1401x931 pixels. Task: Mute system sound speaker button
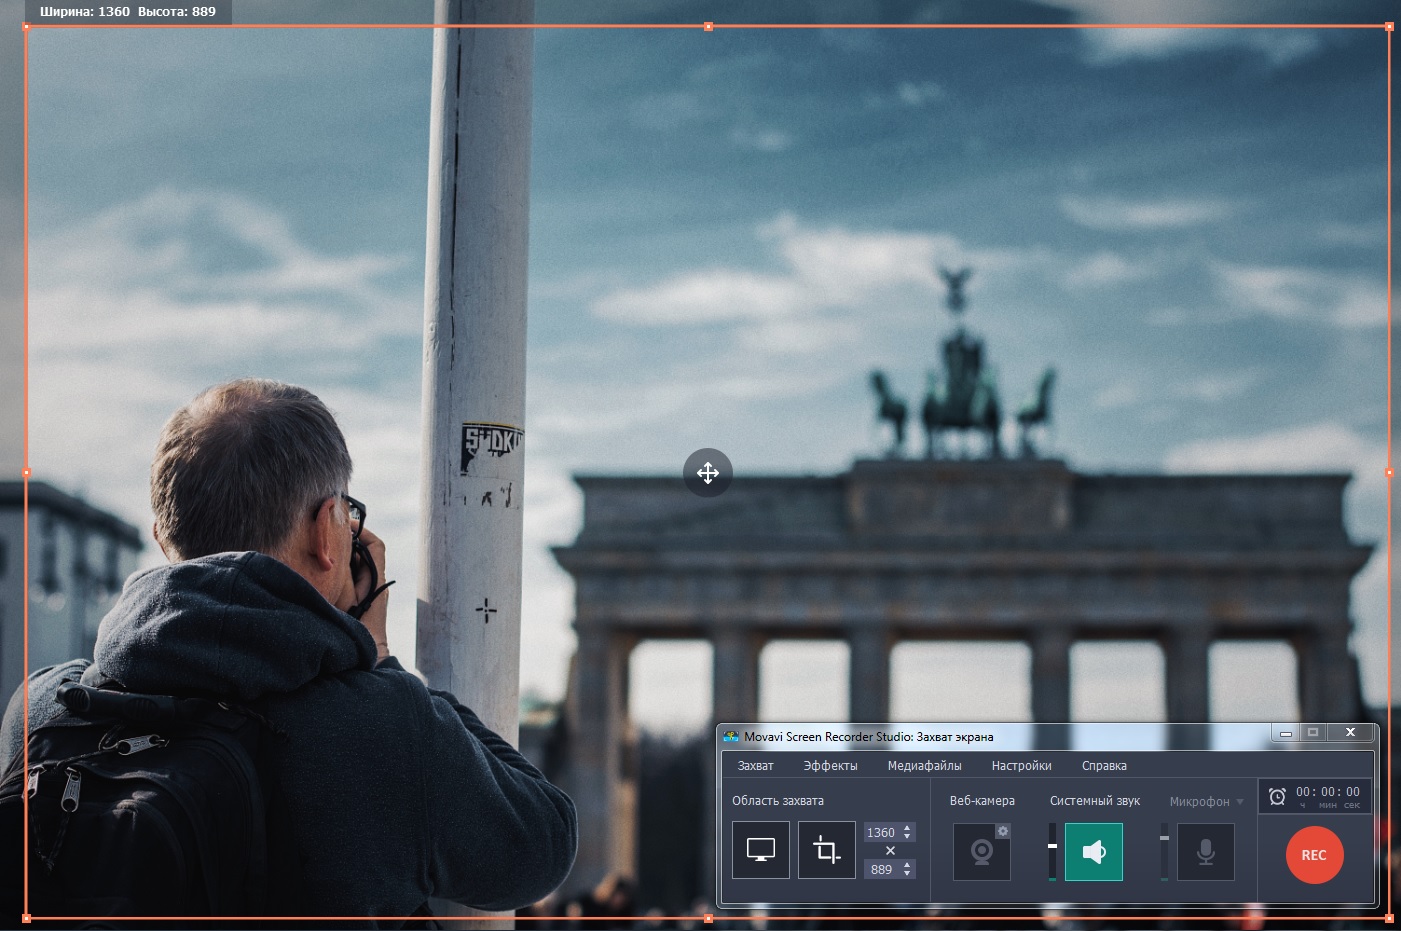click(x=1093, y=852)
